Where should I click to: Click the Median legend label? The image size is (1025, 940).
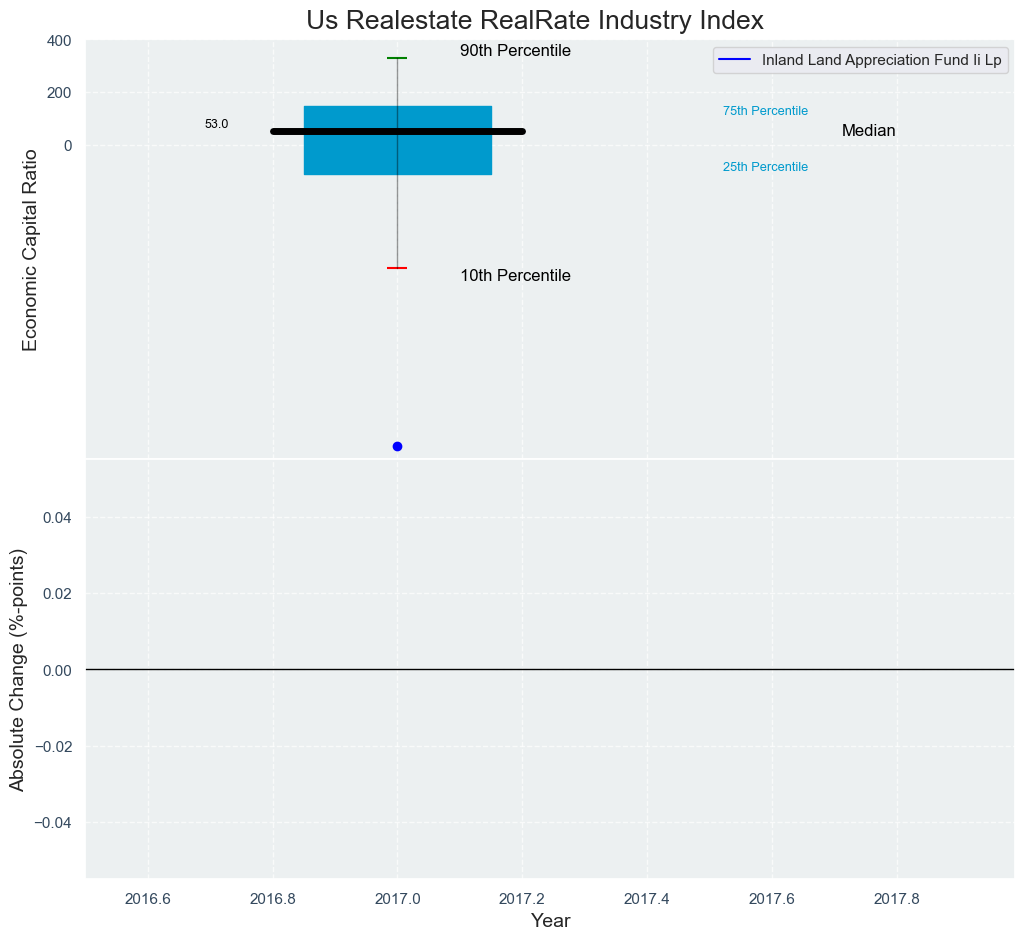click(x=868, y=131)
